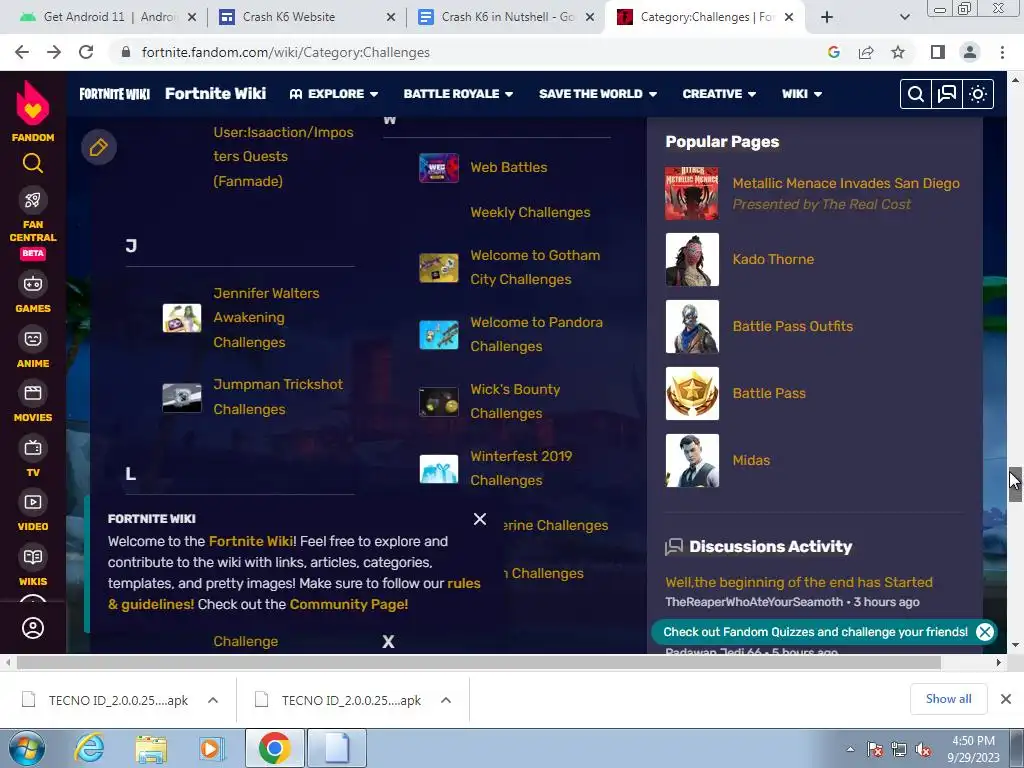Toggle the browser side panel

(x=938, y=52)
